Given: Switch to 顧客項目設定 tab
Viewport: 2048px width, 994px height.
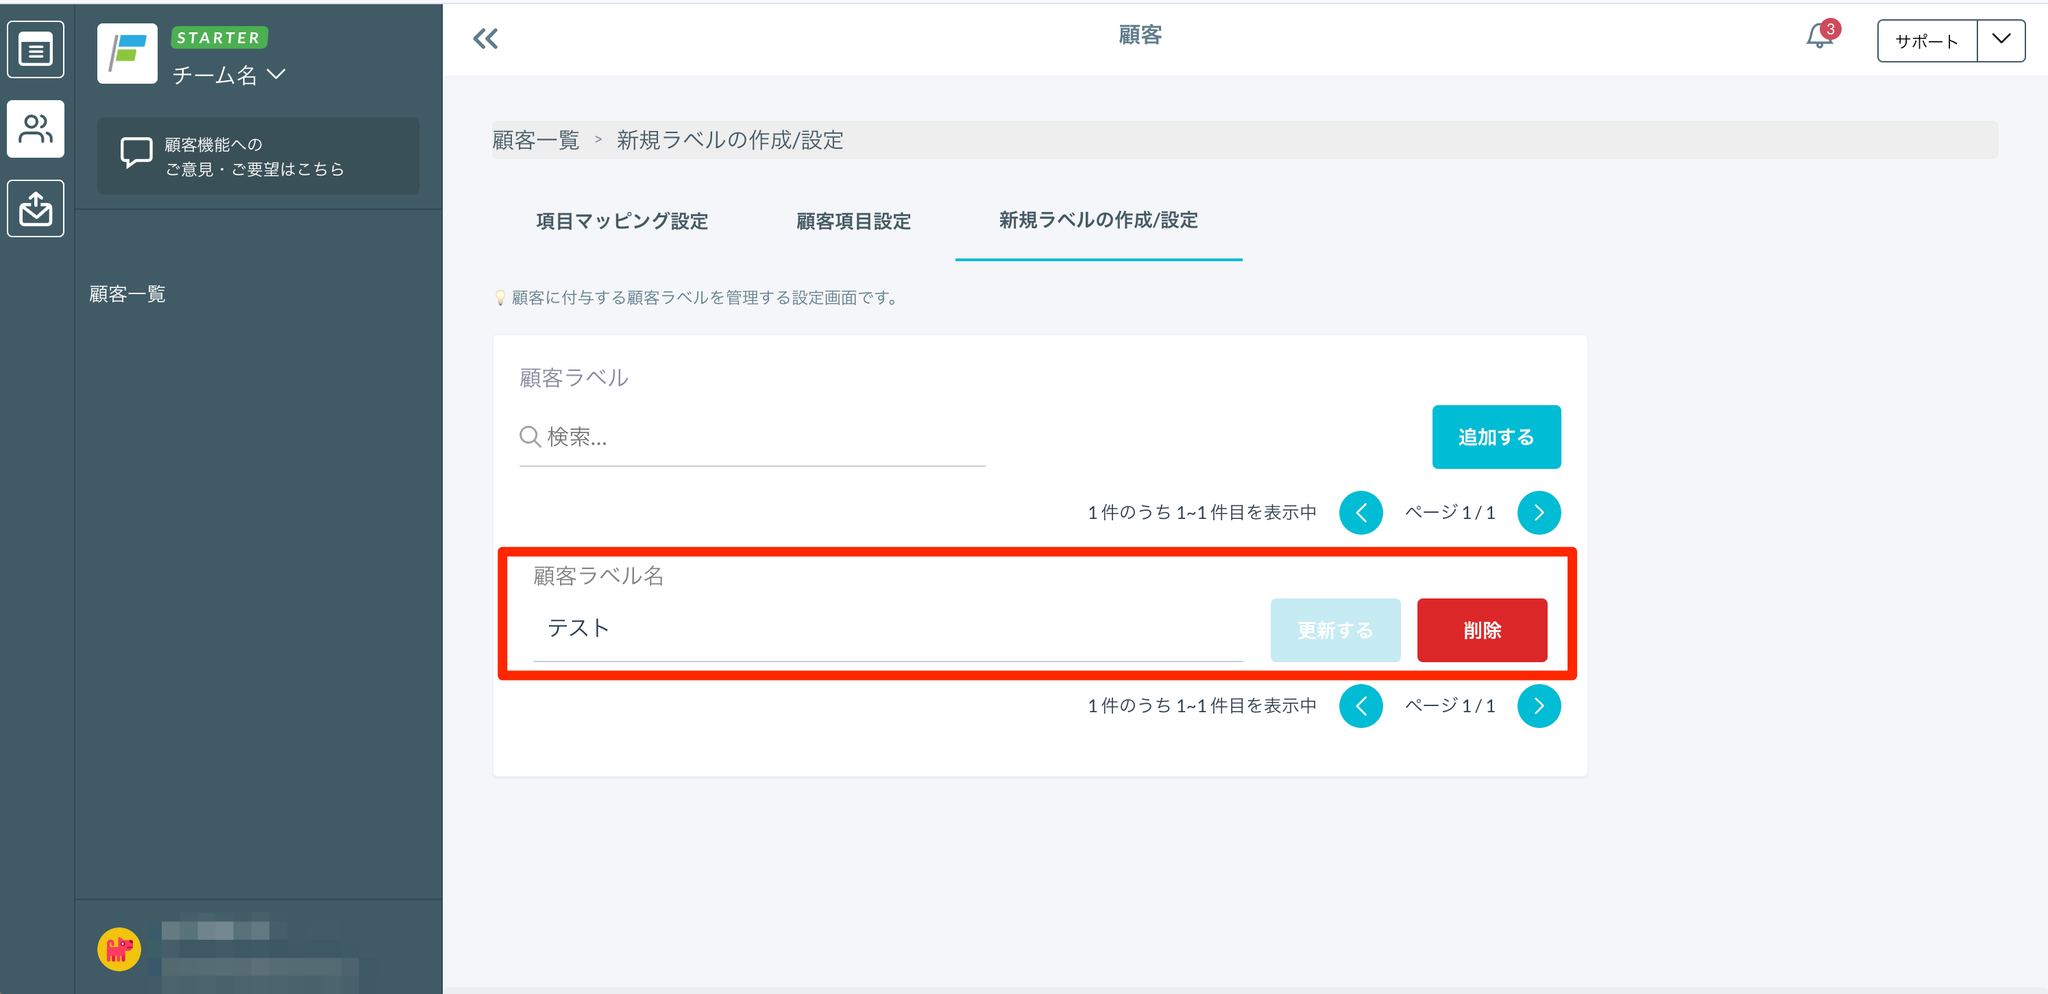Looking at the screenshot, I should click(x=853, y=221).
